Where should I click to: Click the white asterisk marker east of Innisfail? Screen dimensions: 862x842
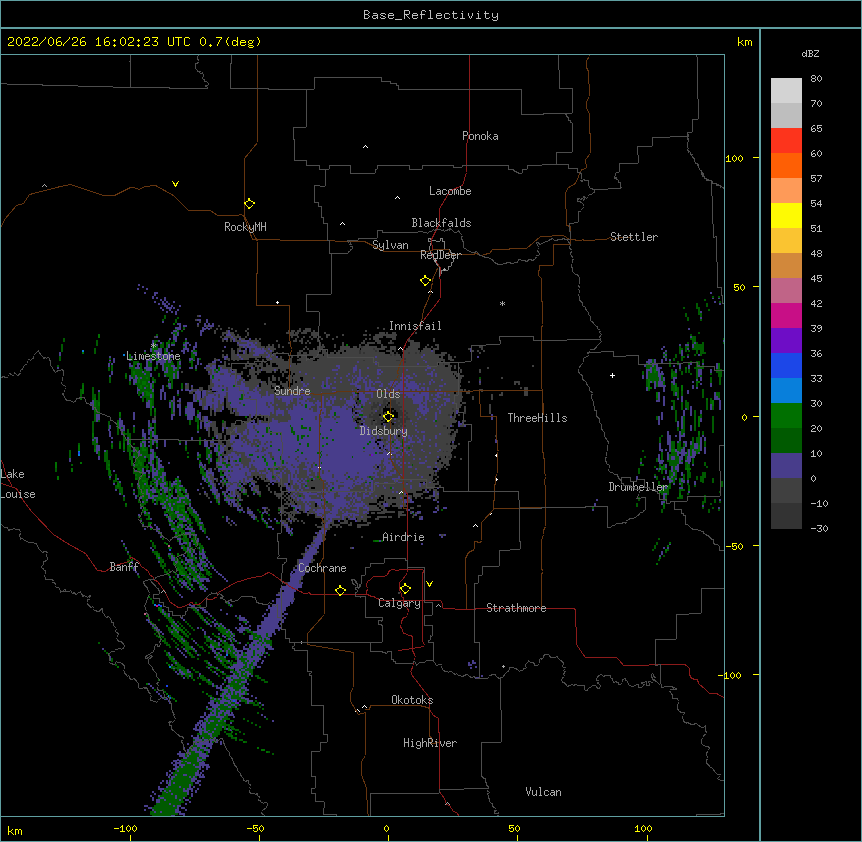502,303
